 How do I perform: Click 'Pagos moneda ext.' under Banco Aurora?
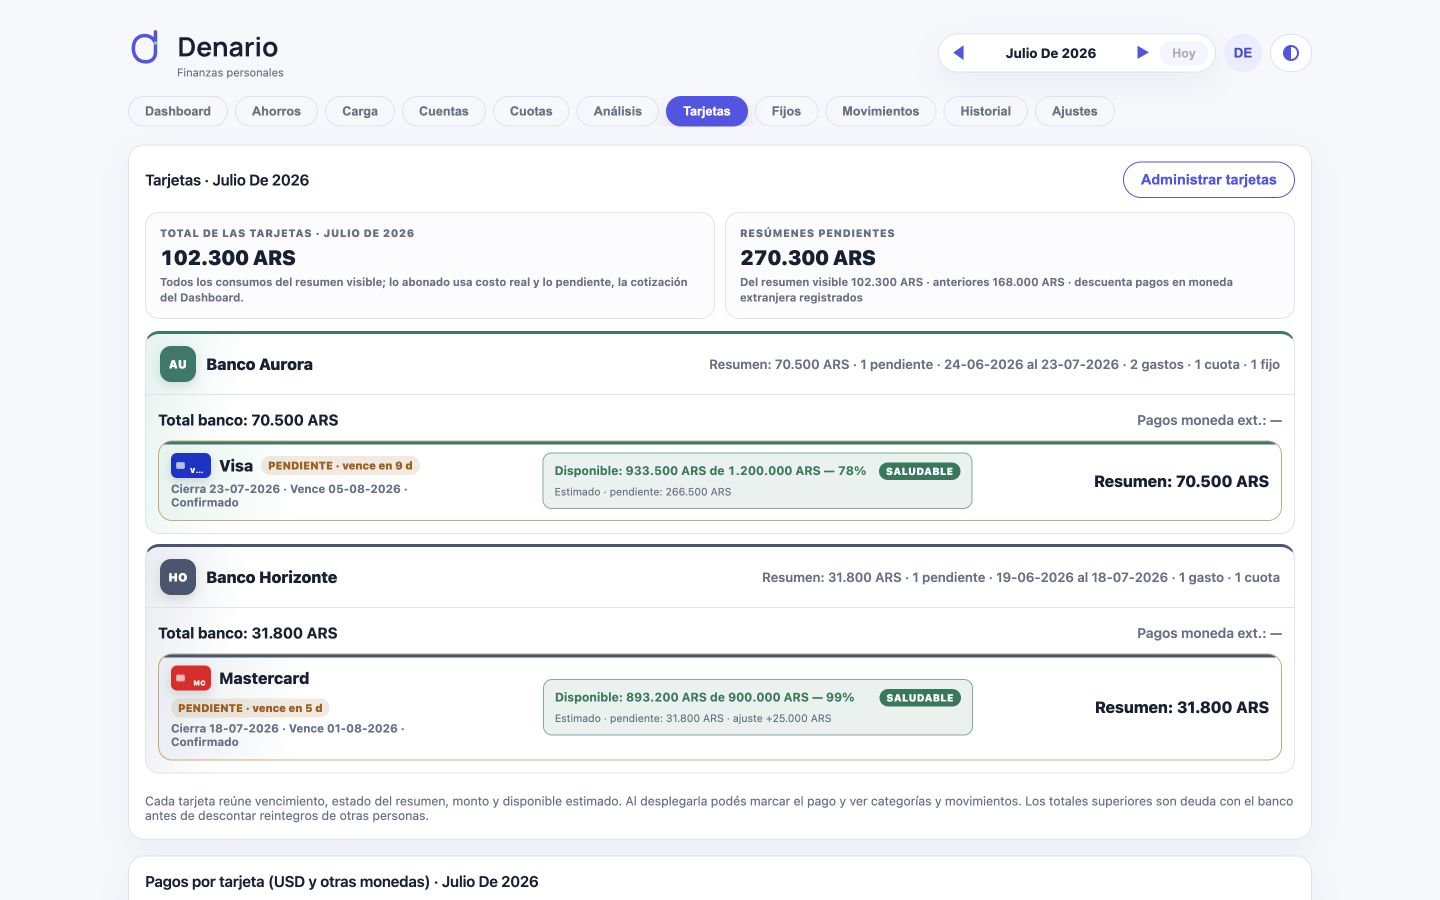click(1209, 420)
